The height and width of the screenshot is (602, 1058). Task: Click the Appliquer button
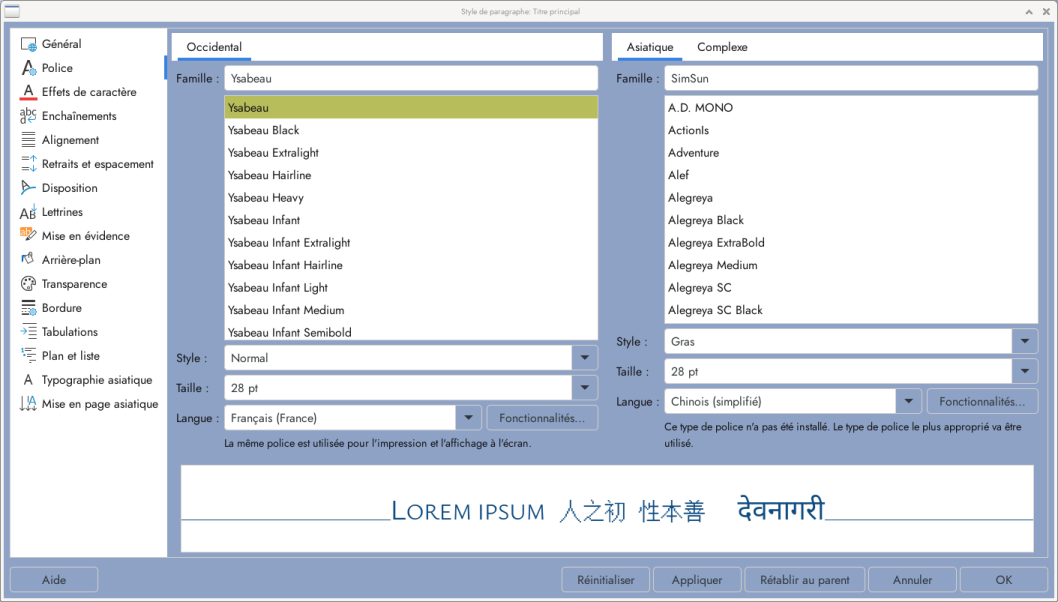(697, 580)
